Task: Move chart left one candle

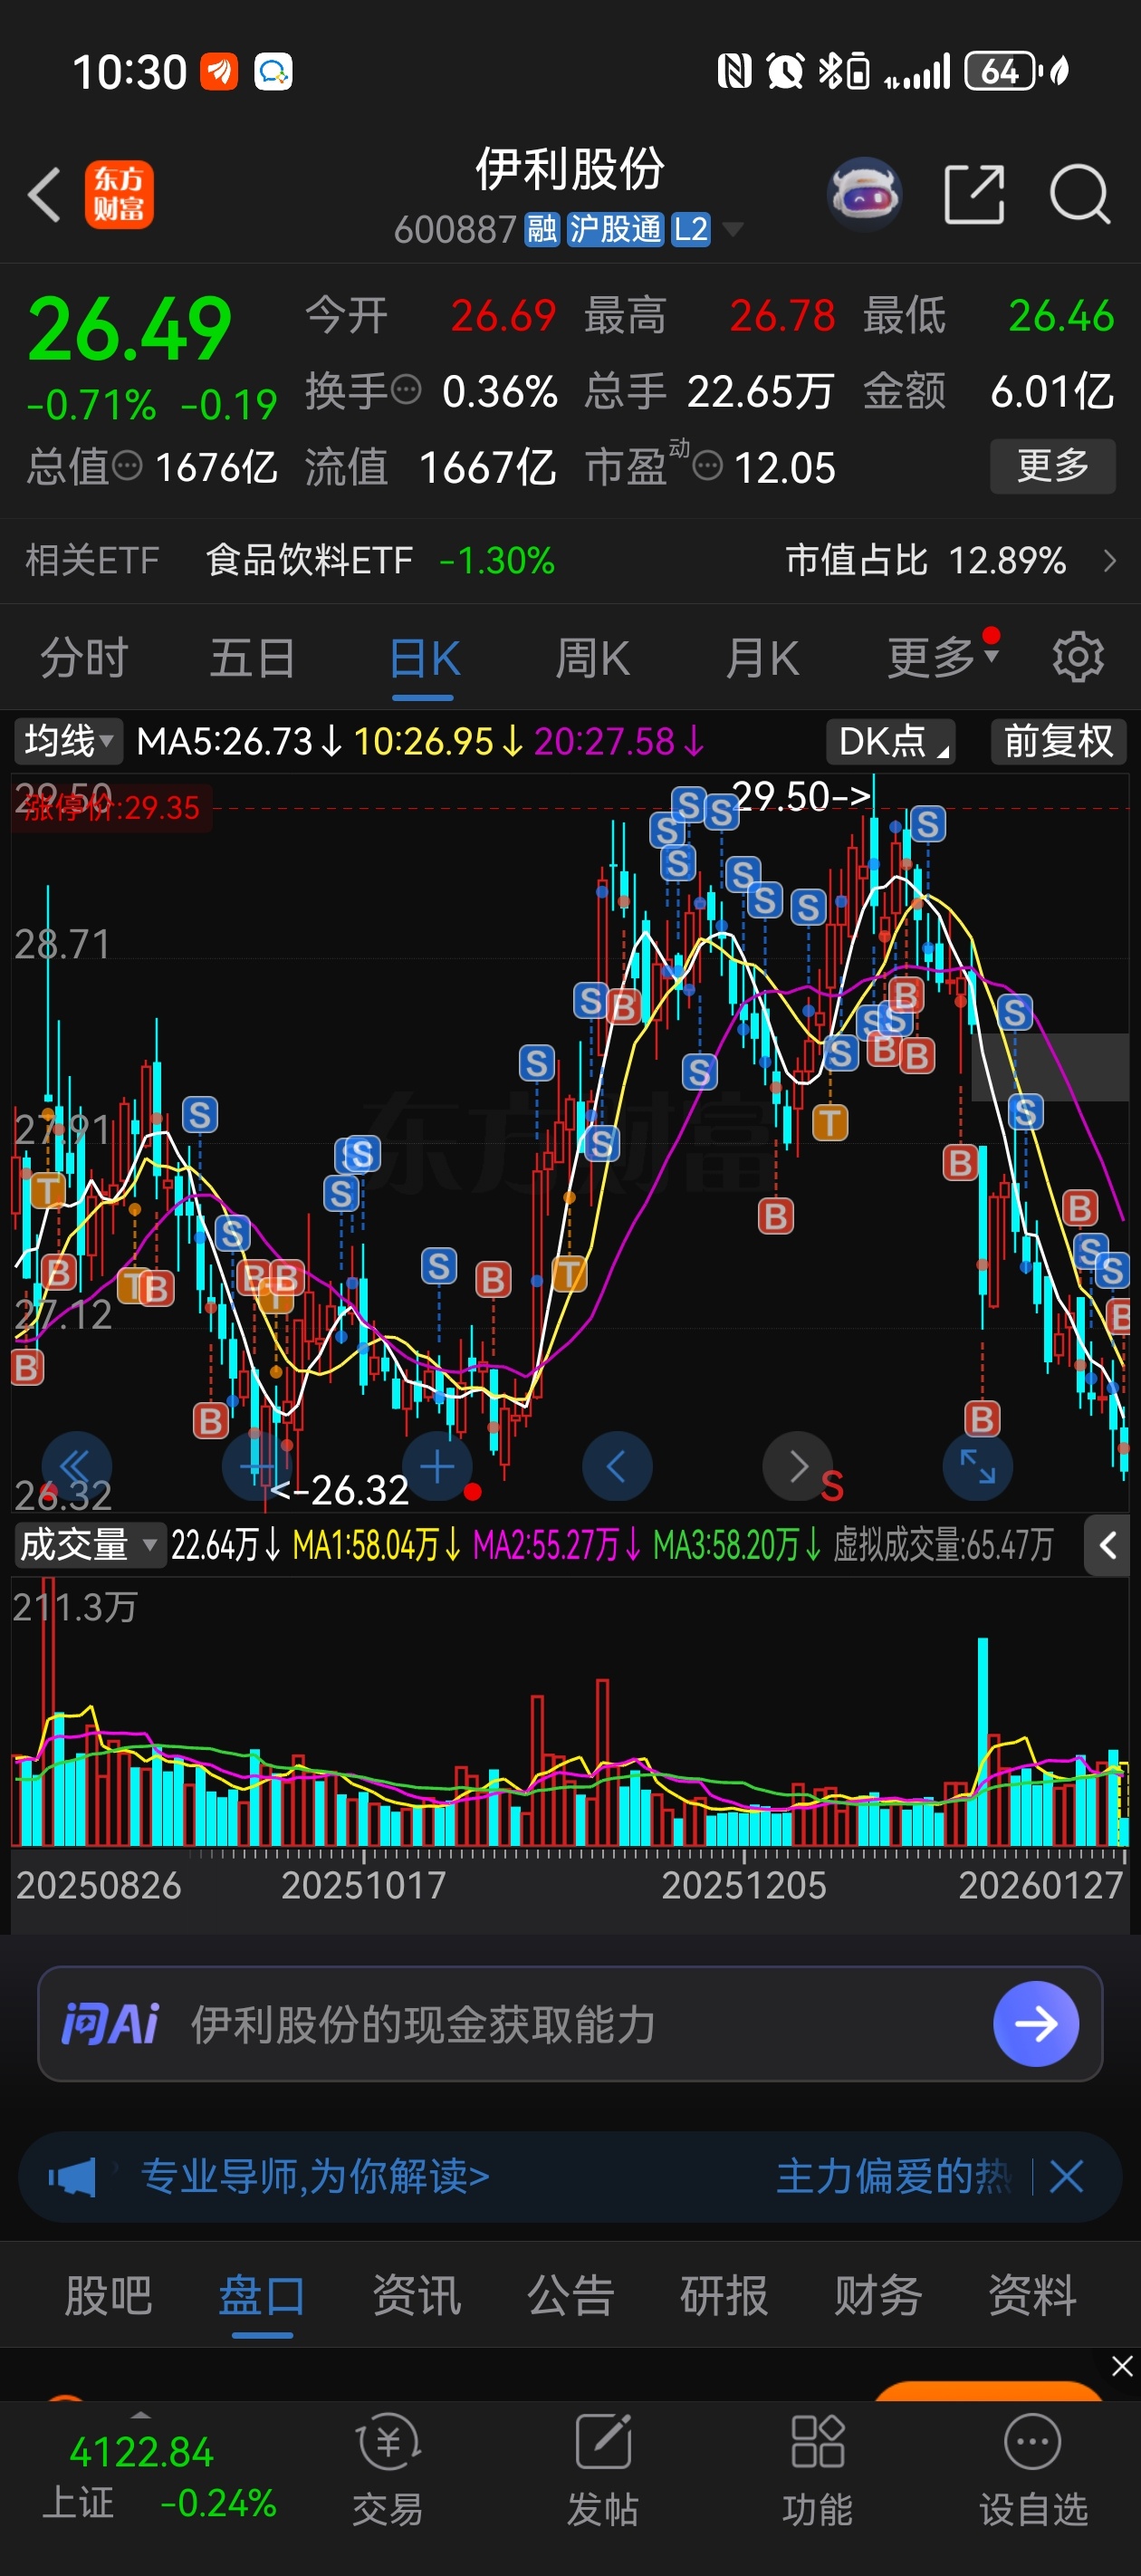Action: tap(617, 1467)
